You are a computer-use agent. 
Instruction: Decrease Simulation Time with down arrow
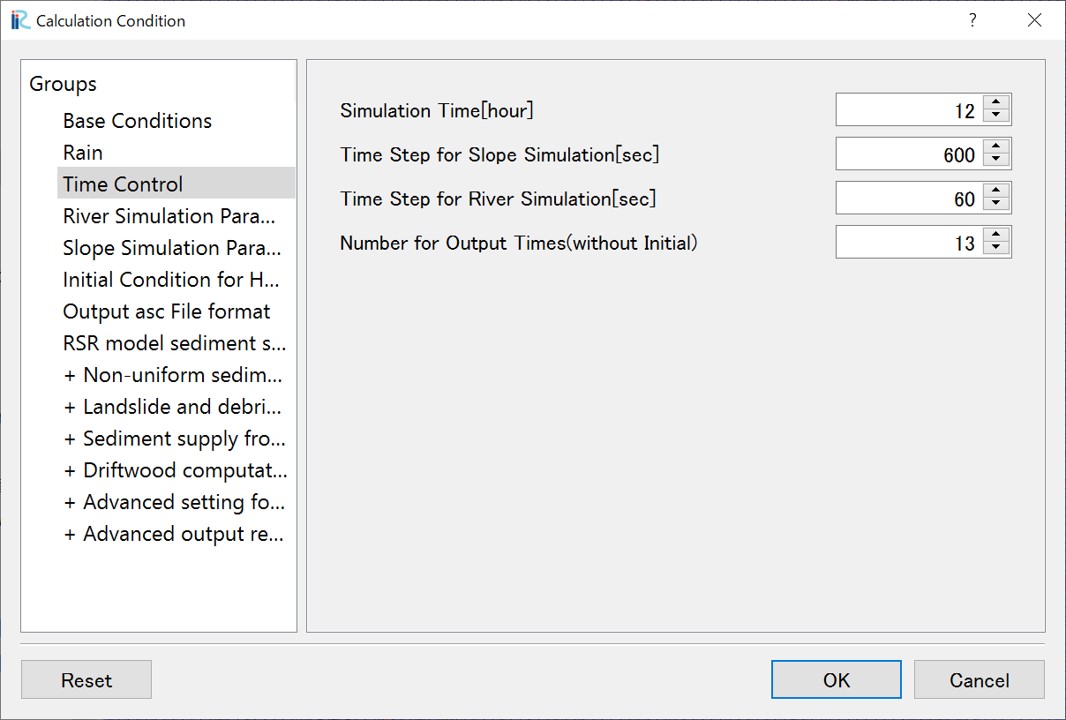point(996,117)
